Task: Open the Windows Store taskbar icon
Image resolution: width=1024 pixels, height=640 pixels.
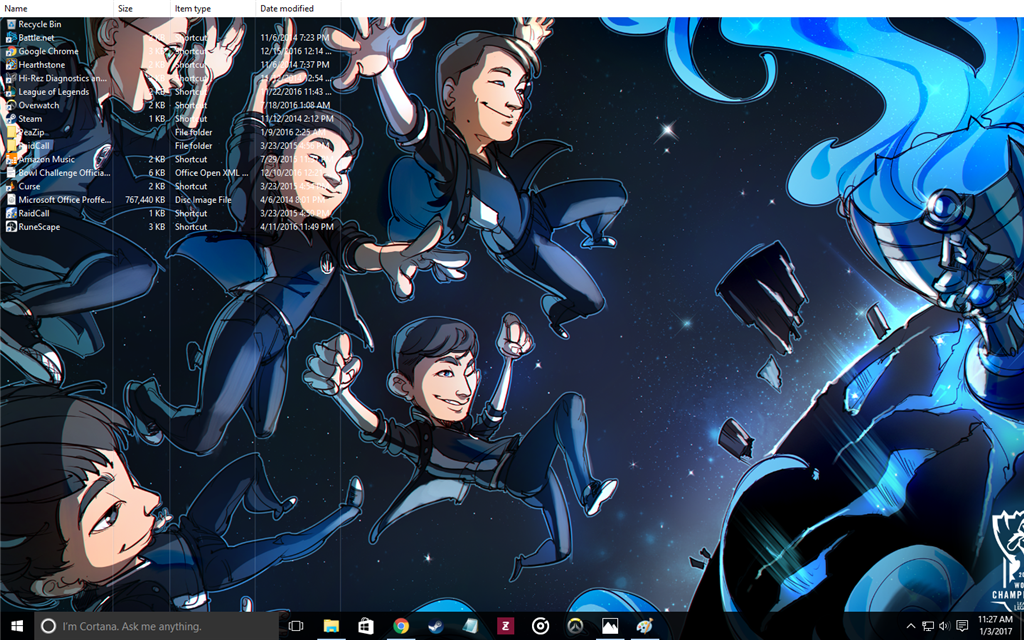Action: 366,626
